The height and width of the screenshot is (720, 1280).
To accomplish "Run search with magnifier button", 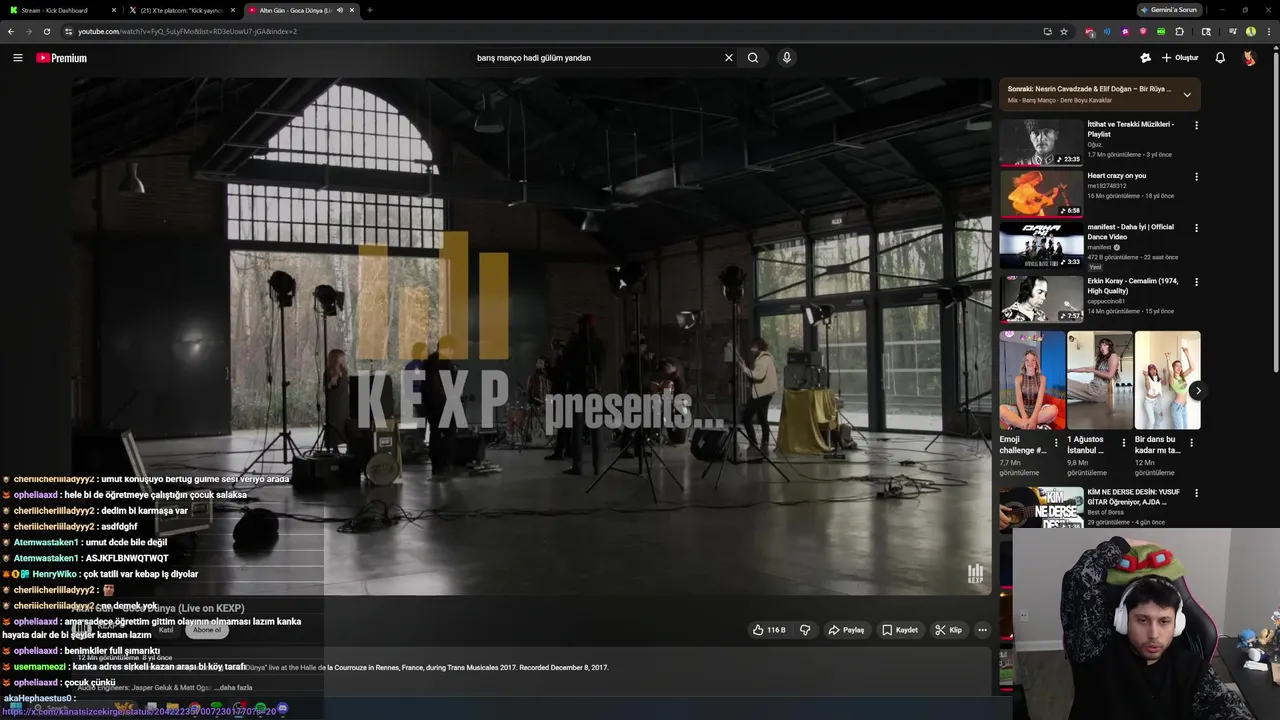I will (753, 58).
